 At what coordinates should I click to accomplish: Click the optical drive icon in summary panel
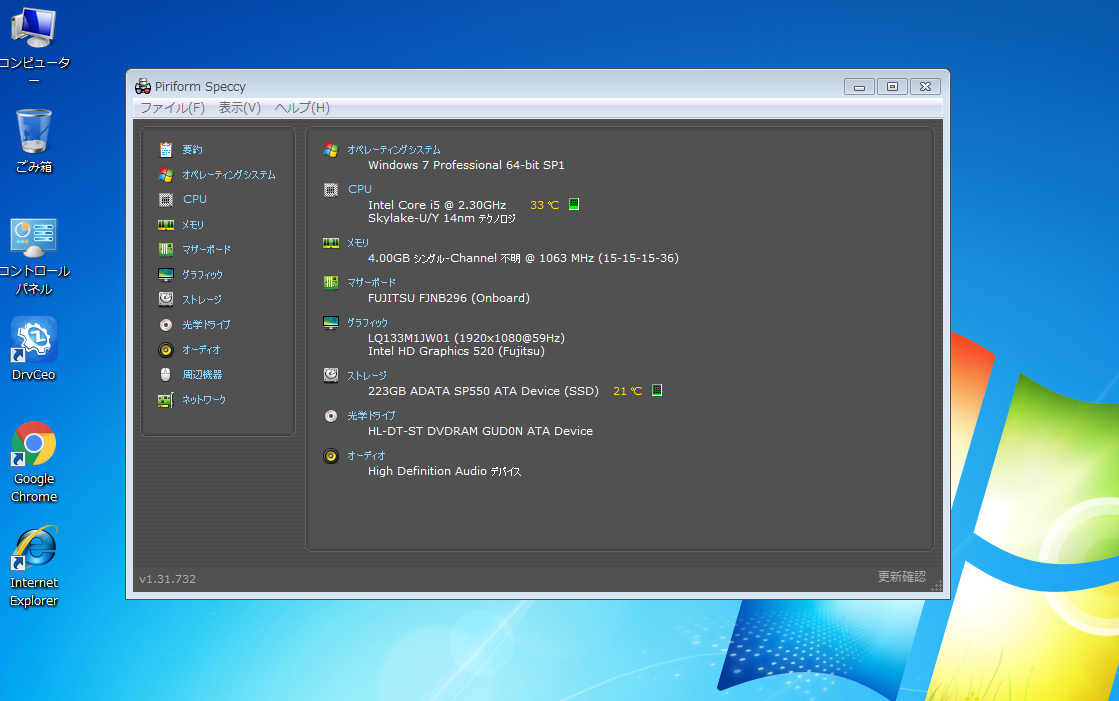[x=330, y=415]
